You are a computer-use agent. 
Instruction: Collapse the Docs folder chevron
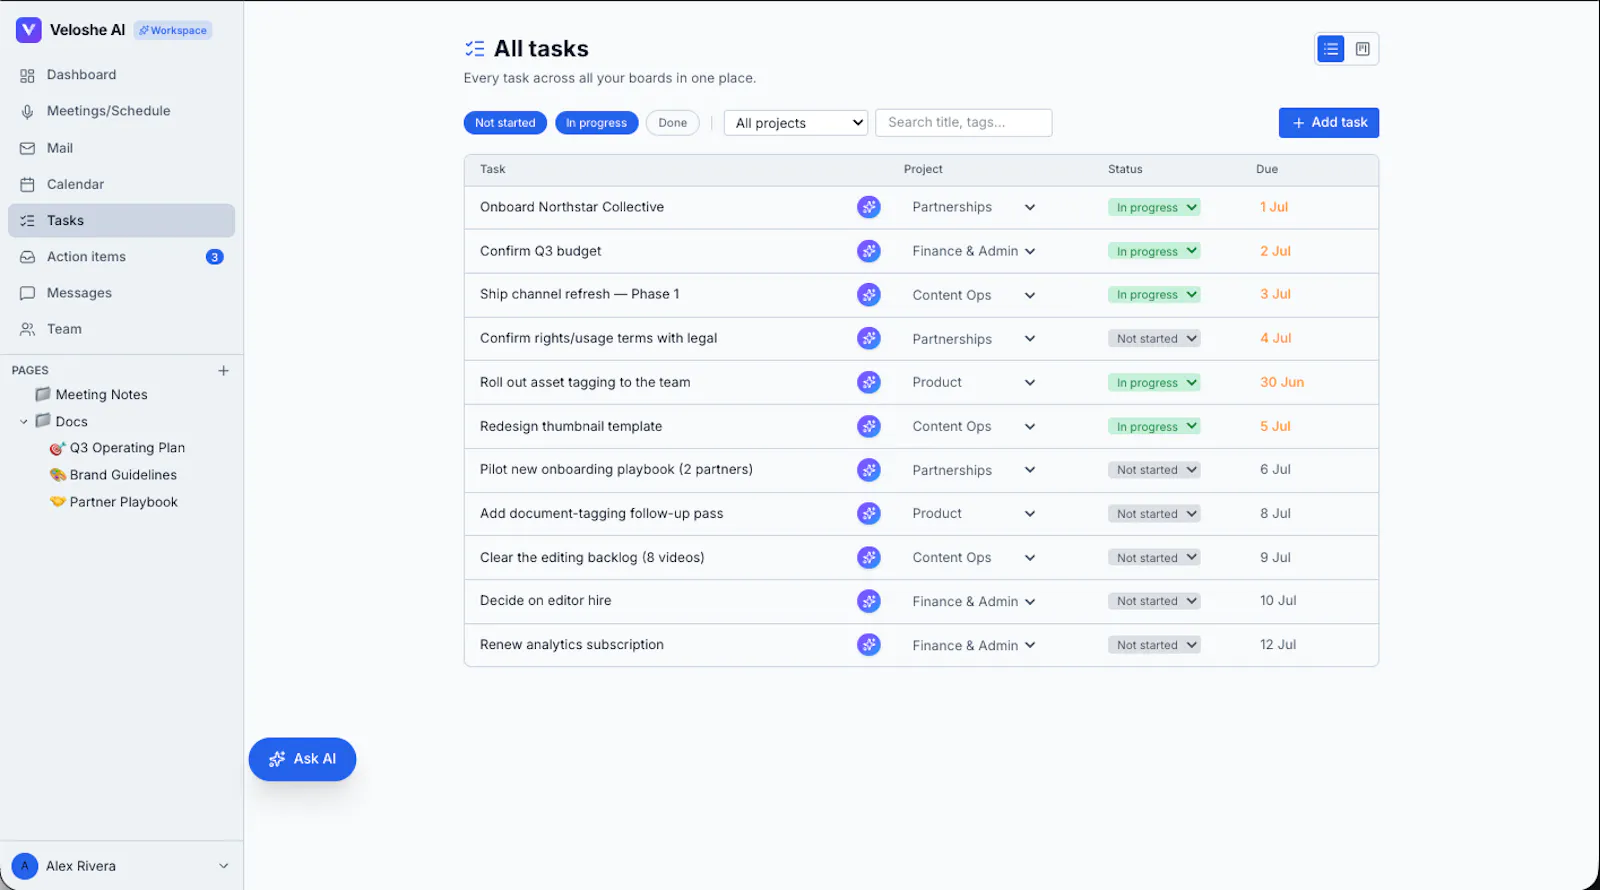[24, 422]
